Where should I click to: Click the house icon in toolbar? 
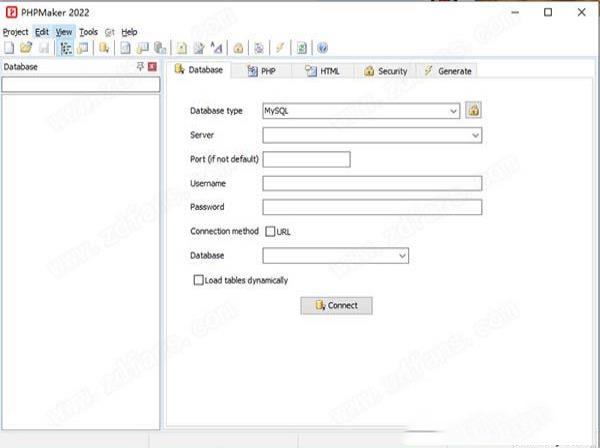(x=238, y=47)
